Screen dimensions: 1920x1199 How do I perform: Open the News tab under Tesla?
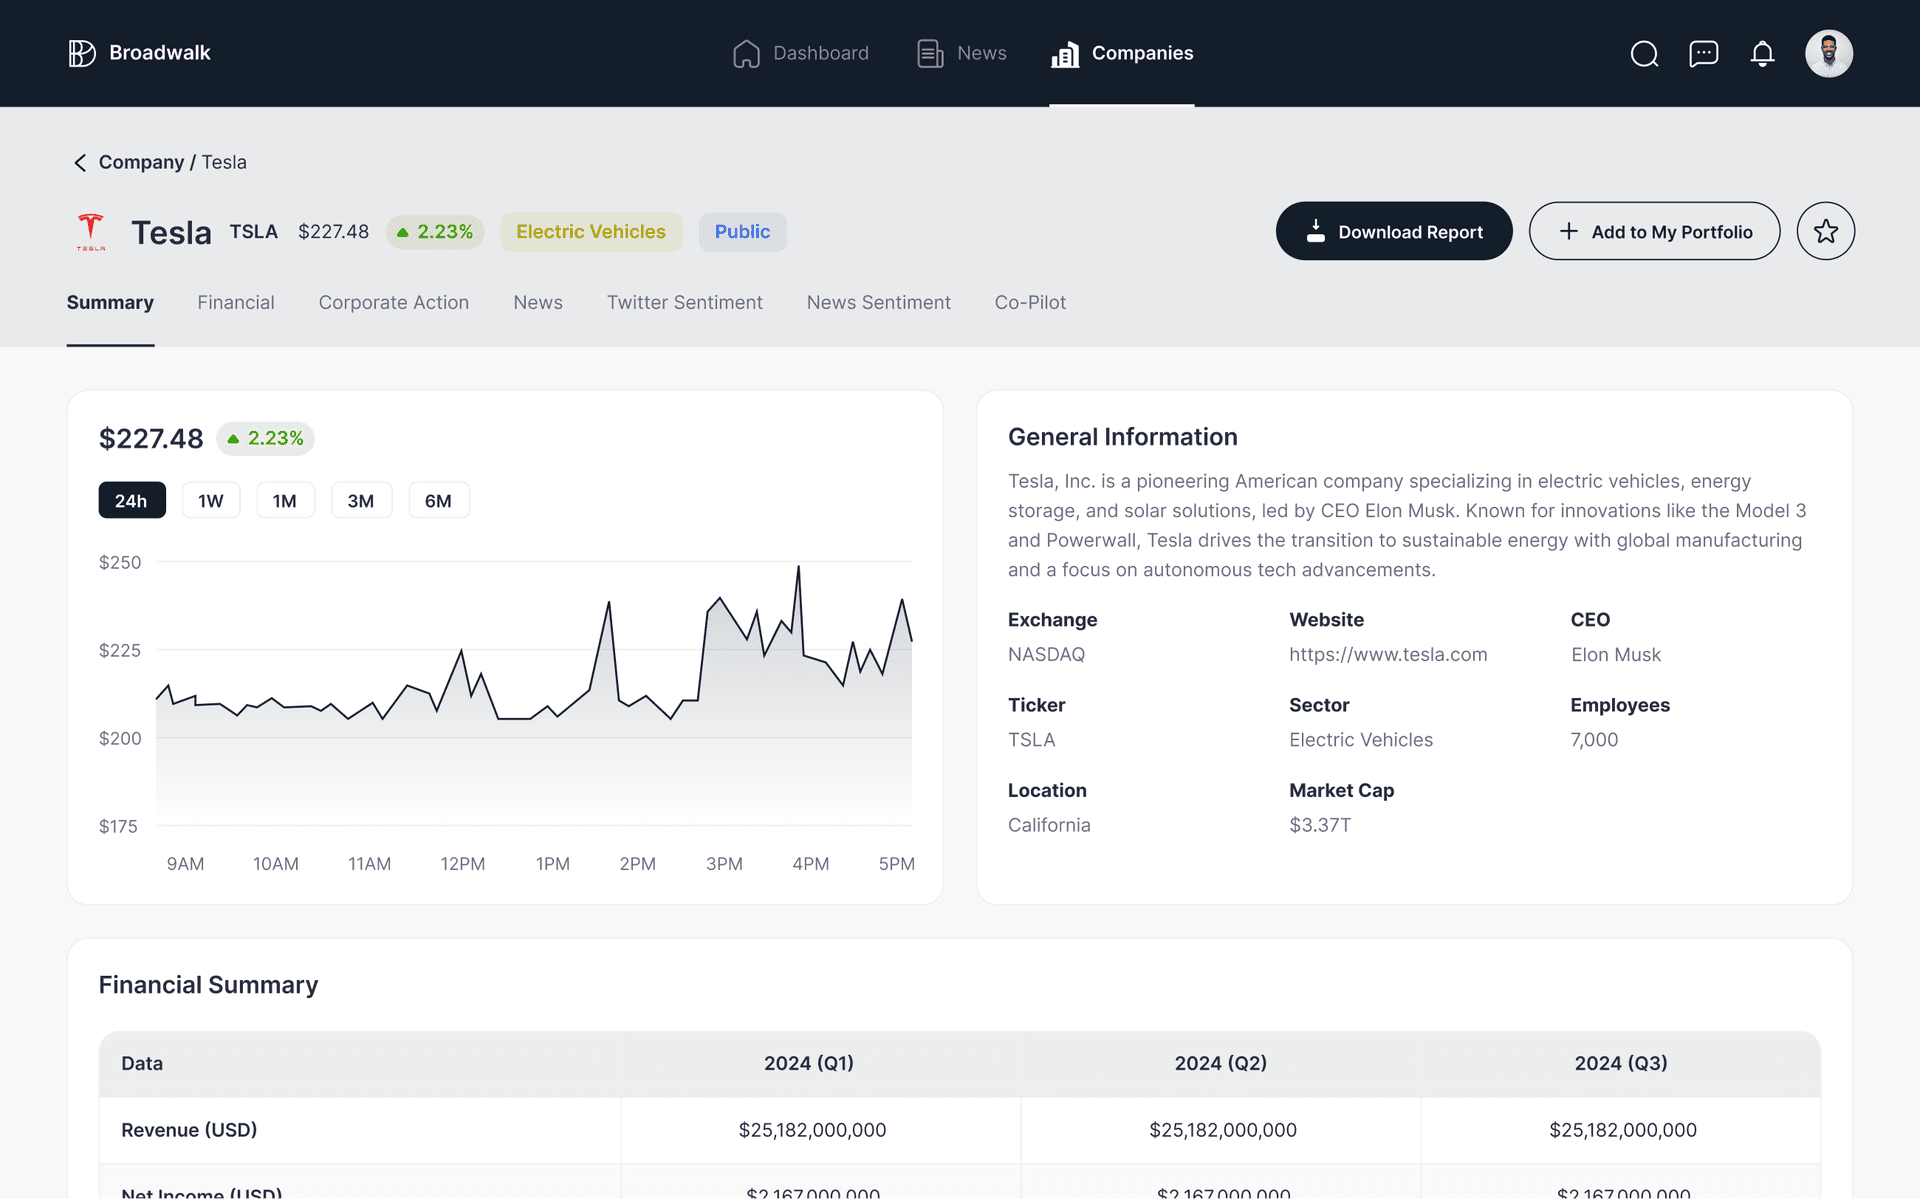point(538,302)
